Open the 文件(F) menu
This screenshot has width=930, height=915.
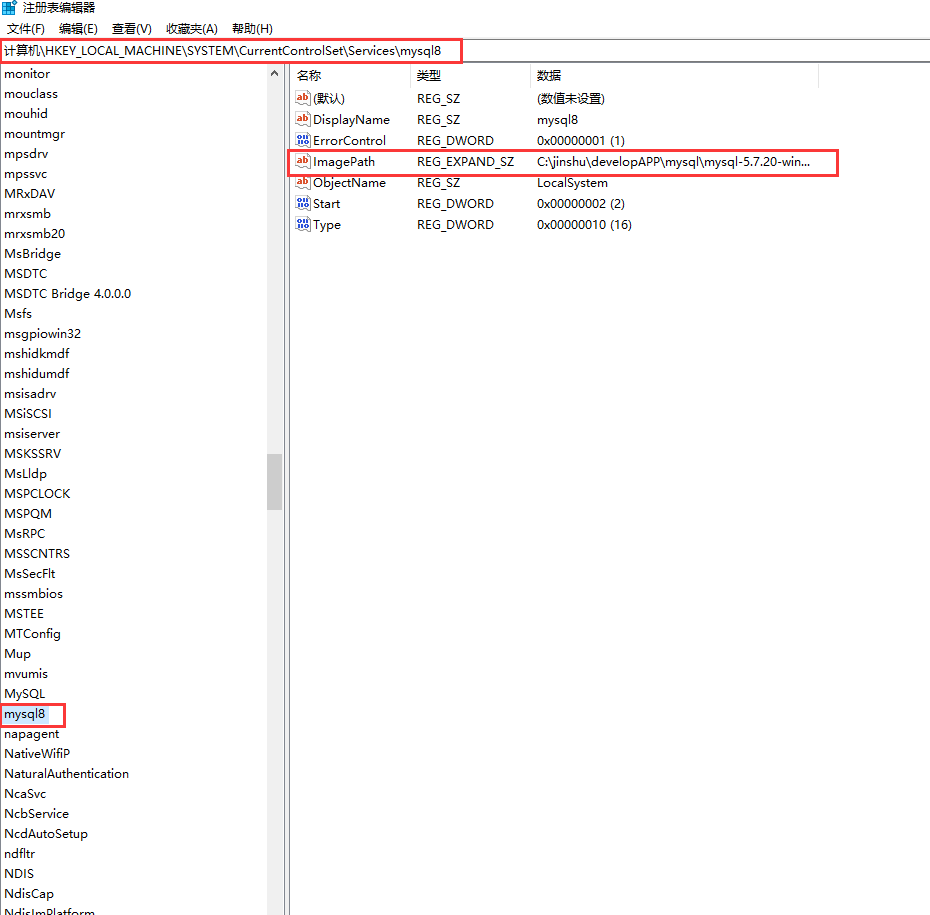(x=26, y=28)
